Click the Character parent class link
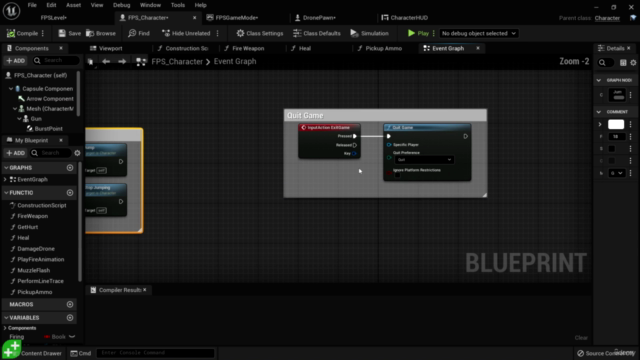The image size is (640, 360). (x=607, y=18)
